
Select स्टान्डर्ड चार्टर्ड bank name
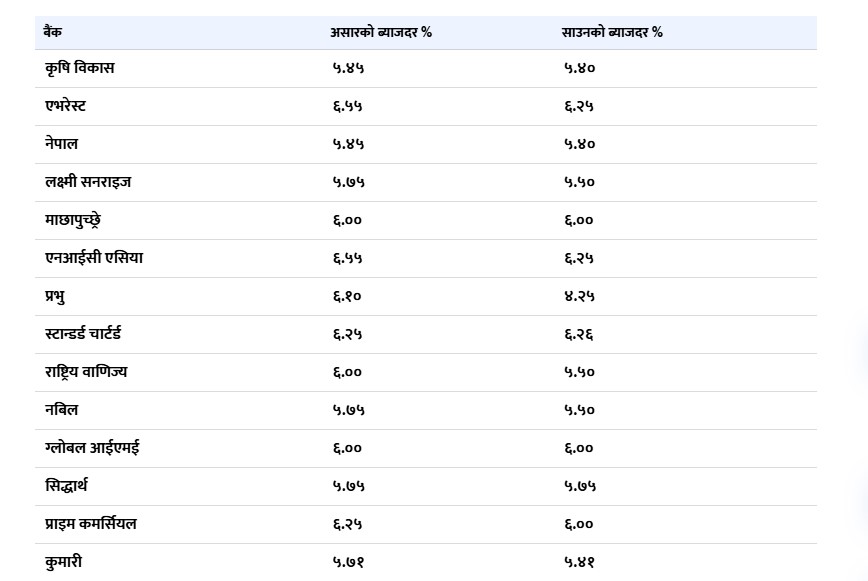click(83, 334)
